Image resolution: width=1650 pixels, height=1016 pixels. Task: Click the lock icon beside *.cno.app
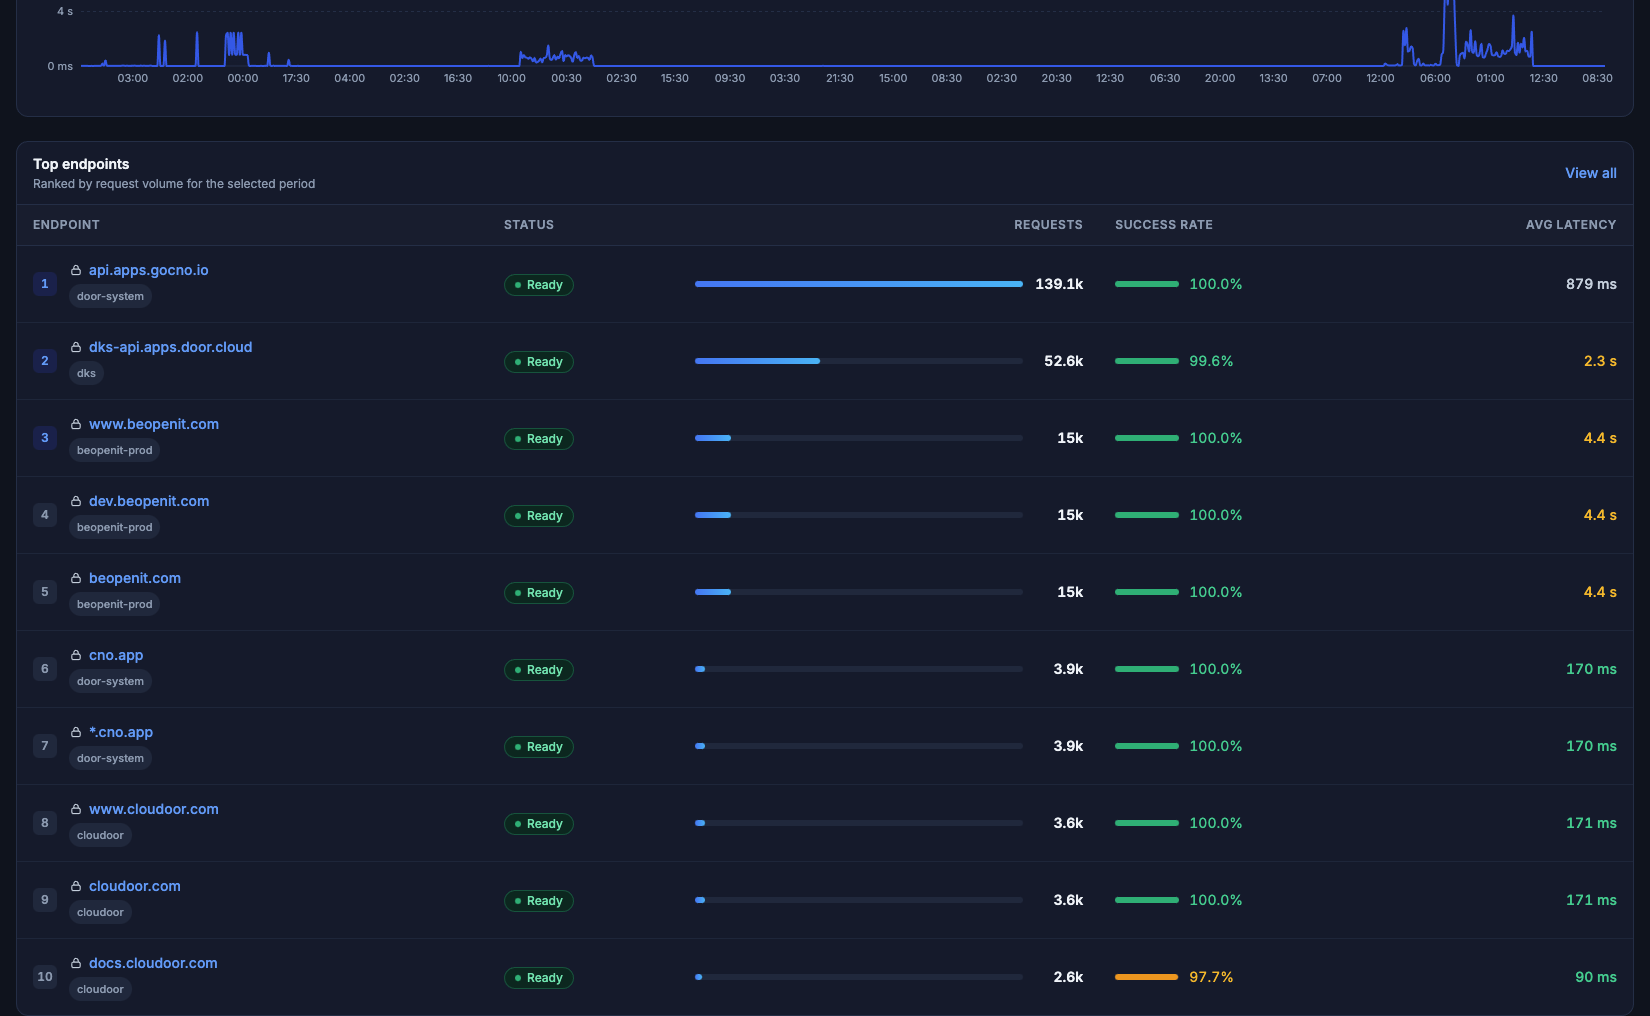pos(76,732)
